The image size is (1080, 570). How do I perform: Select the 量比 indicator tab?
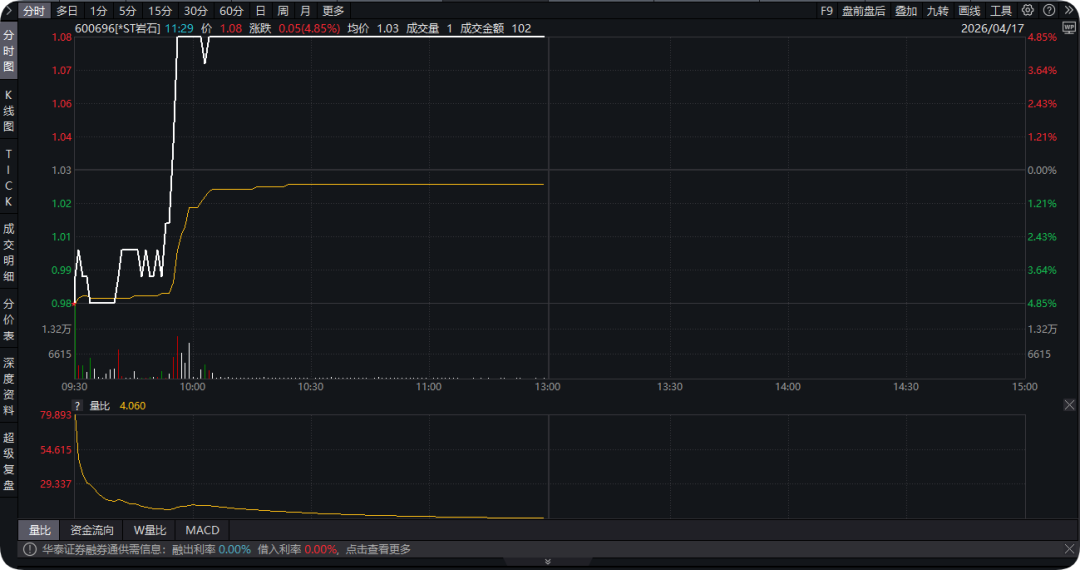(x=39, y=529)
